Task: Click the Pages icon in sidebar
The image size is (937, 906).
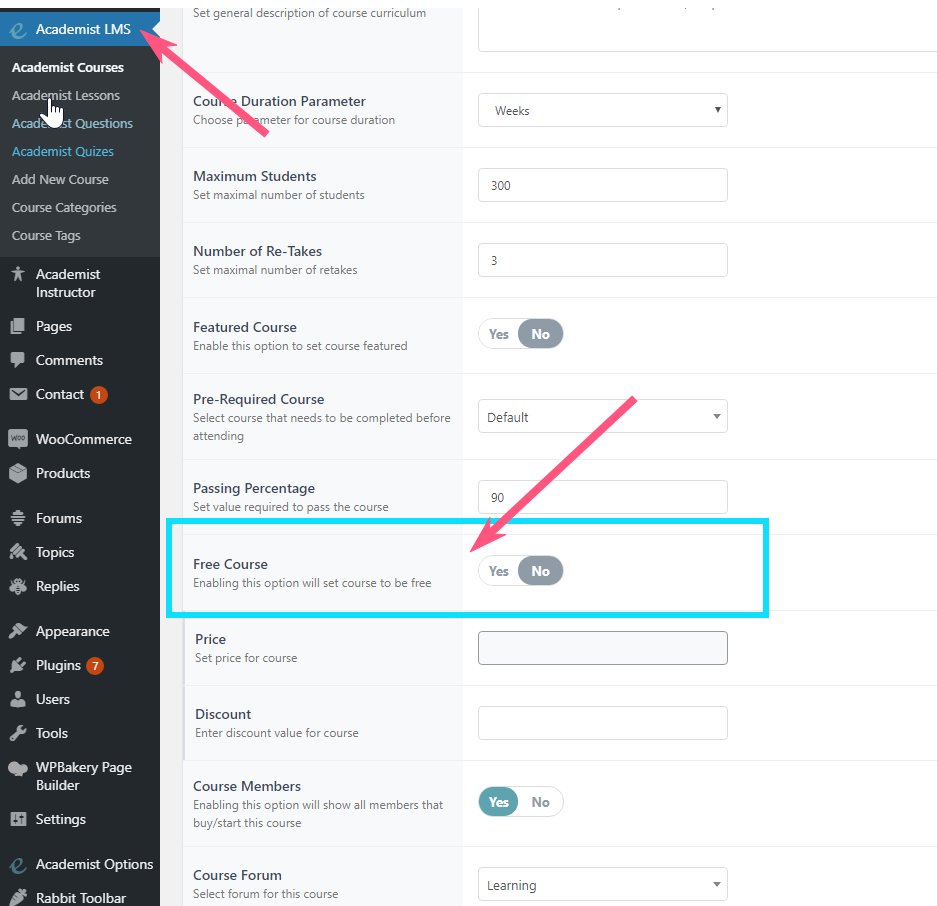Action: (x=18, y=326)
